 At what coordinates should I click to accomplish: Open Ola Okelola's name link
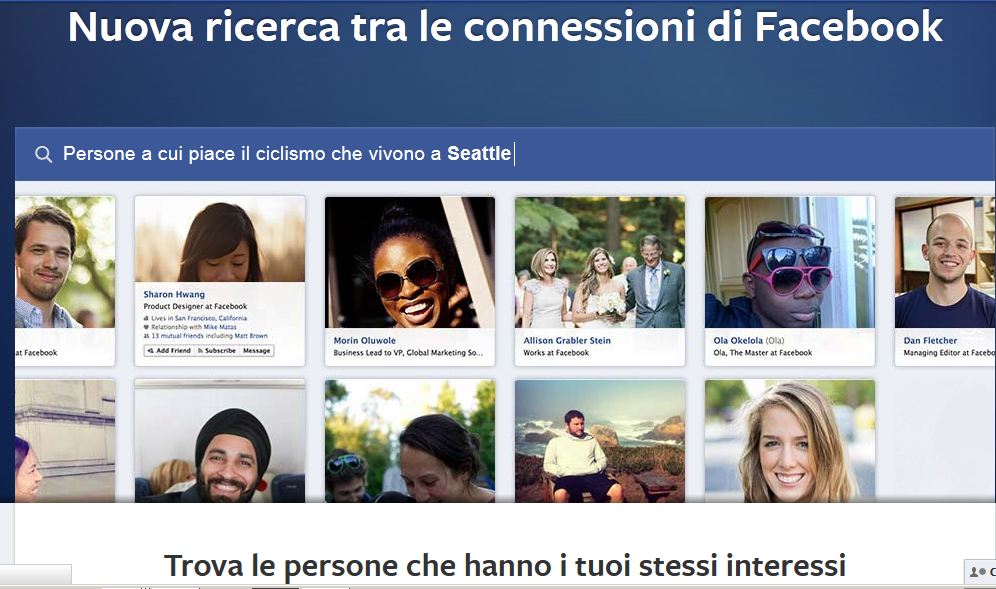(x=738, y=341)
